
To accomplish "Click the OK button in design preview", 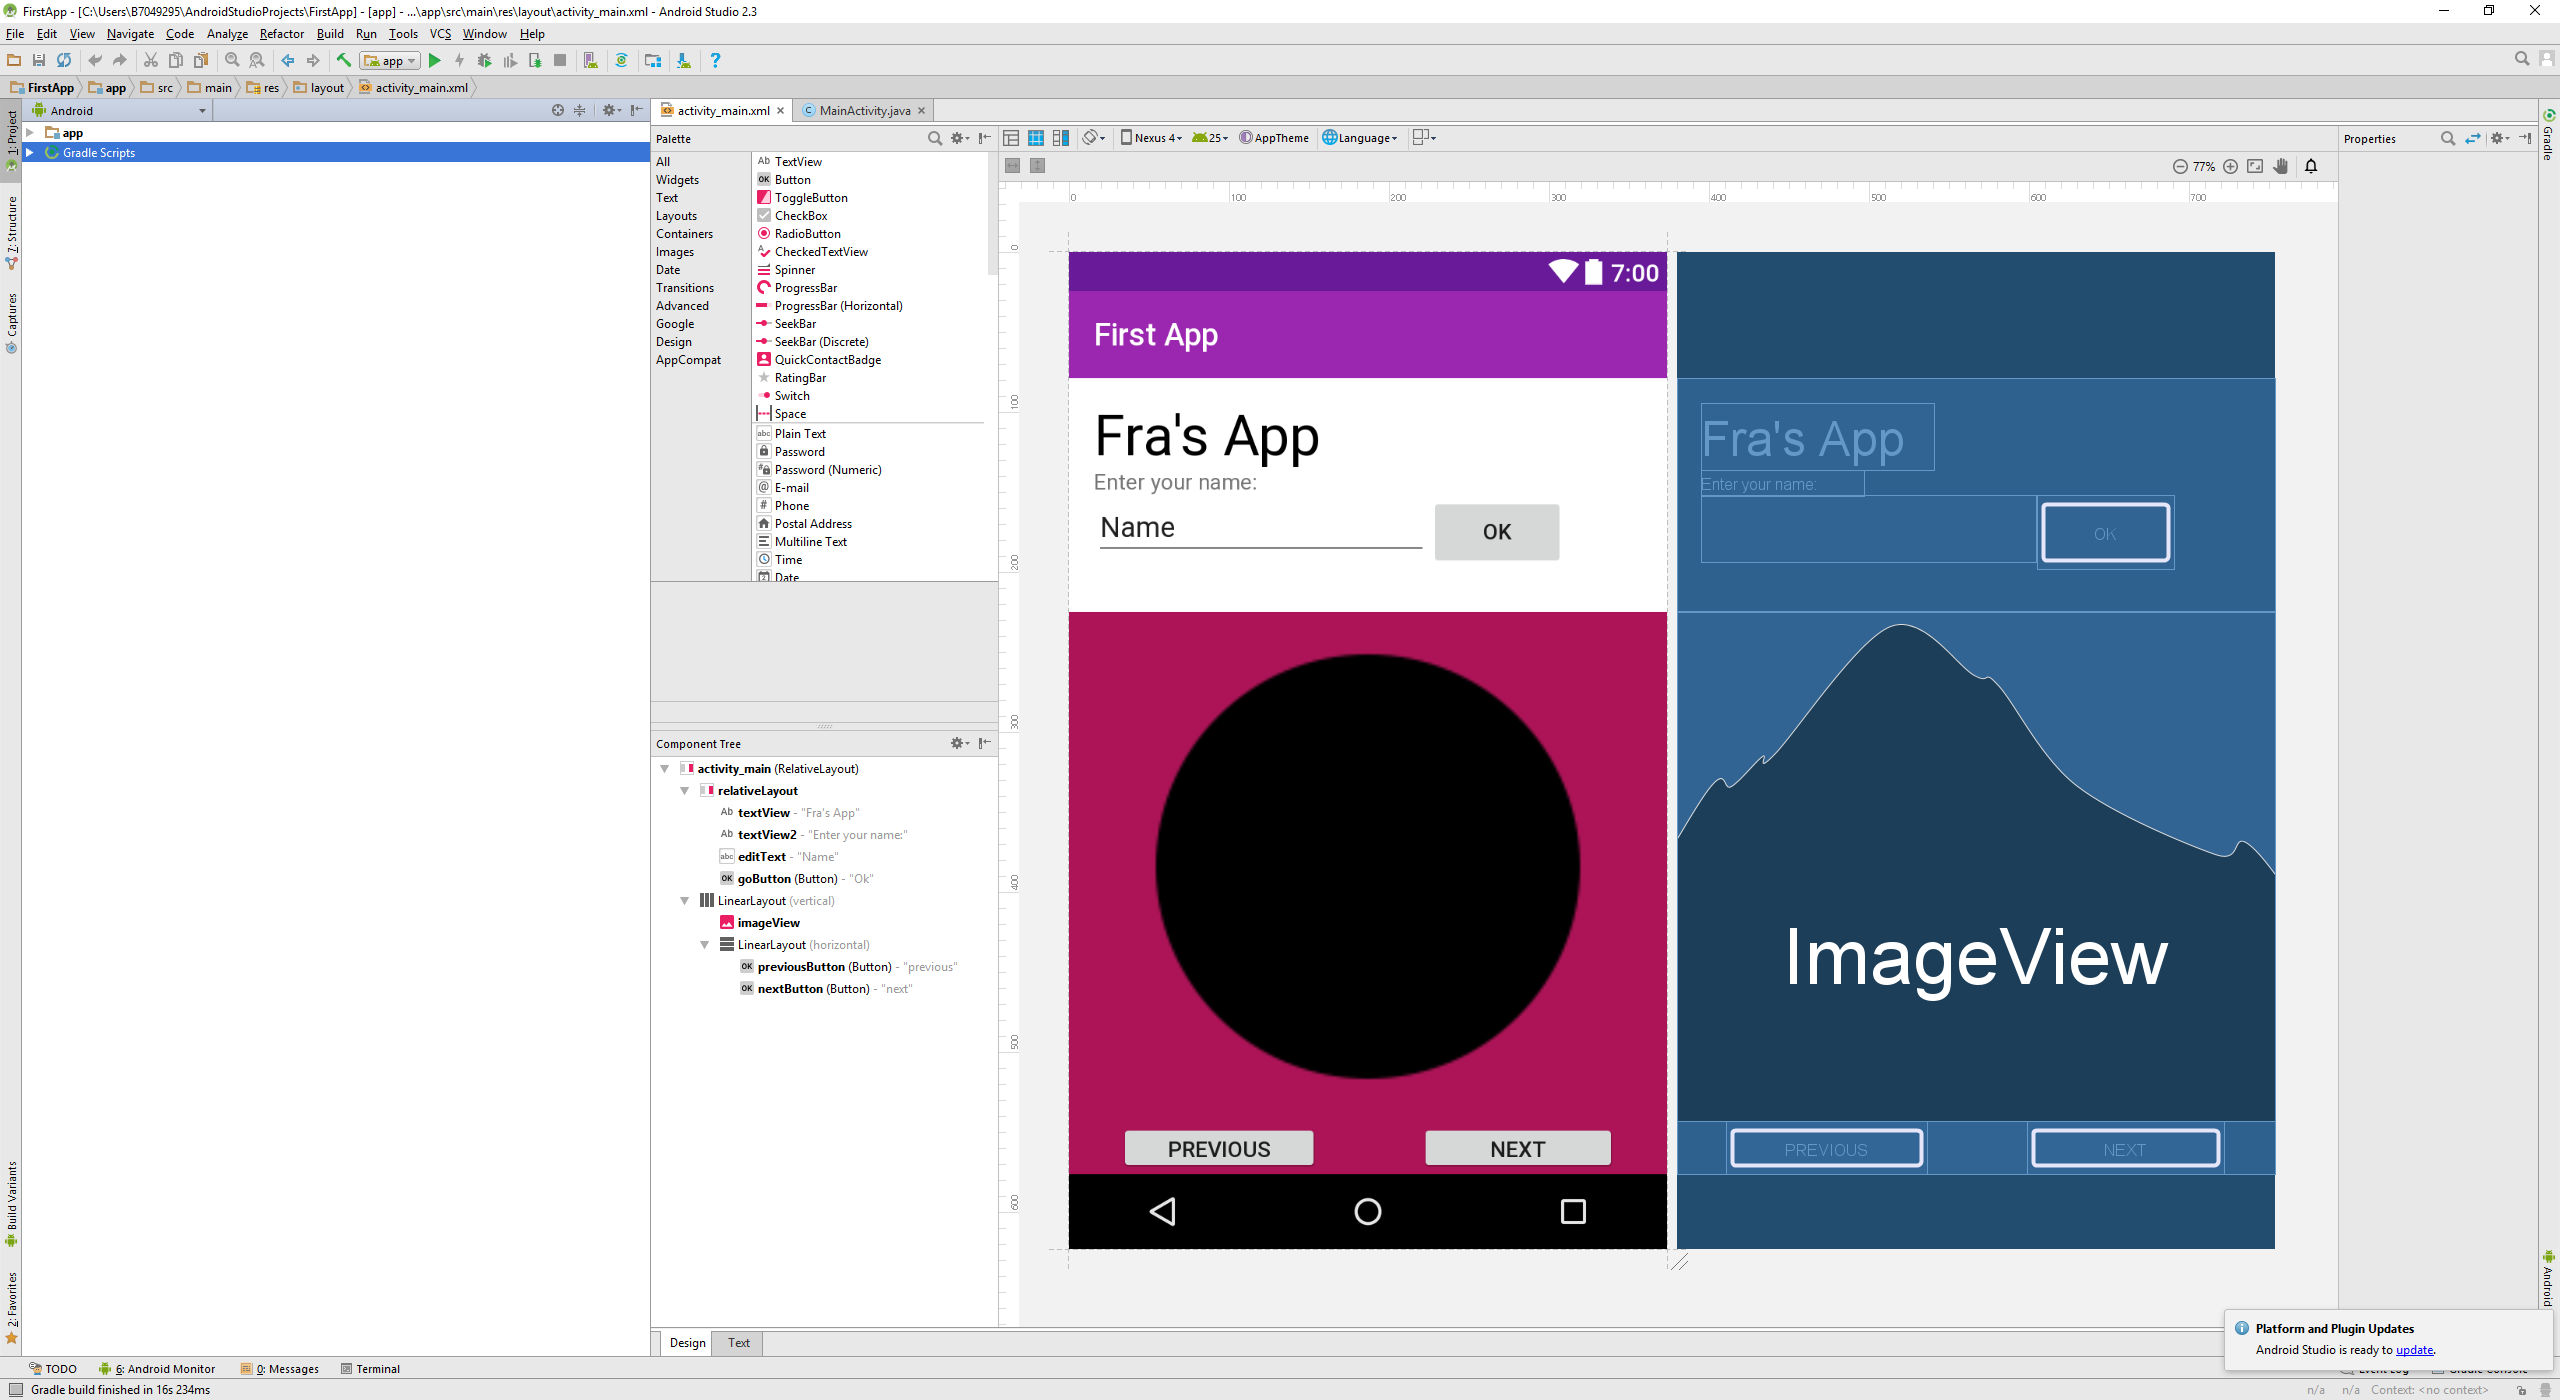I will (x=1497, y=532).
